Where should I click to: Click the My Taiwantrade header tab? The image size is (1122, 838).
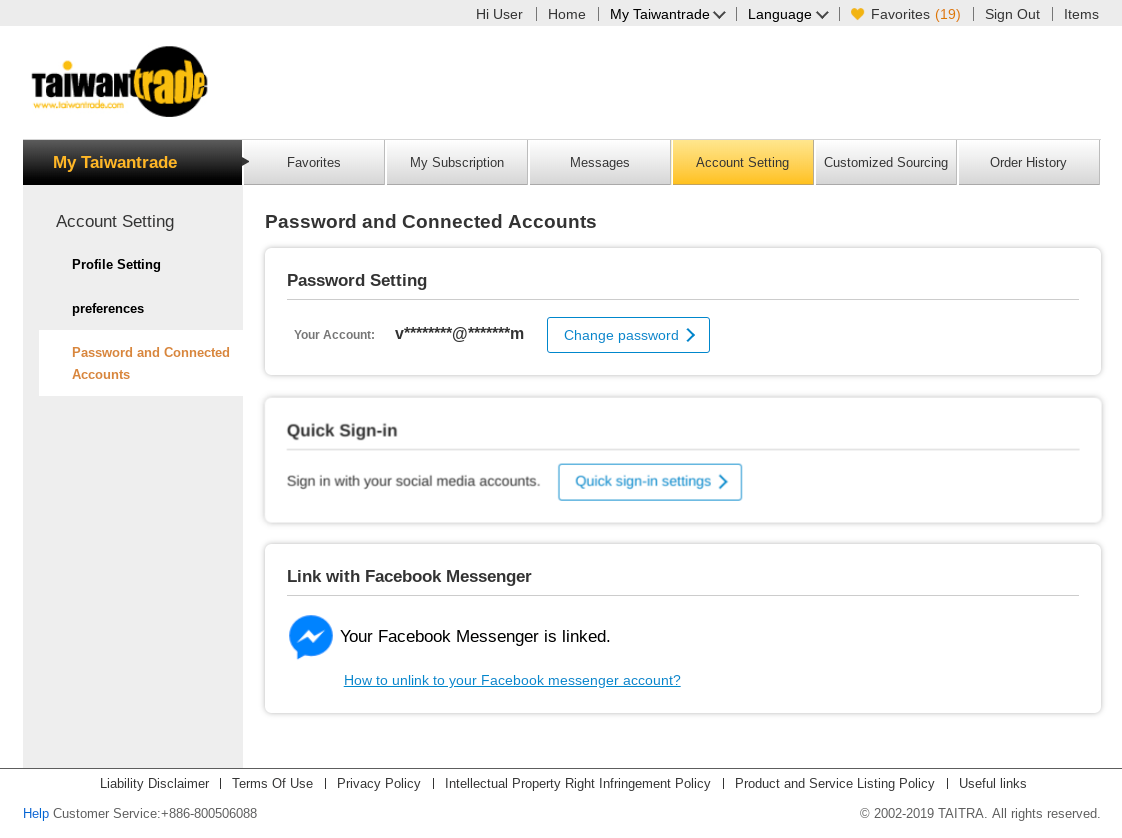[132, 162]
